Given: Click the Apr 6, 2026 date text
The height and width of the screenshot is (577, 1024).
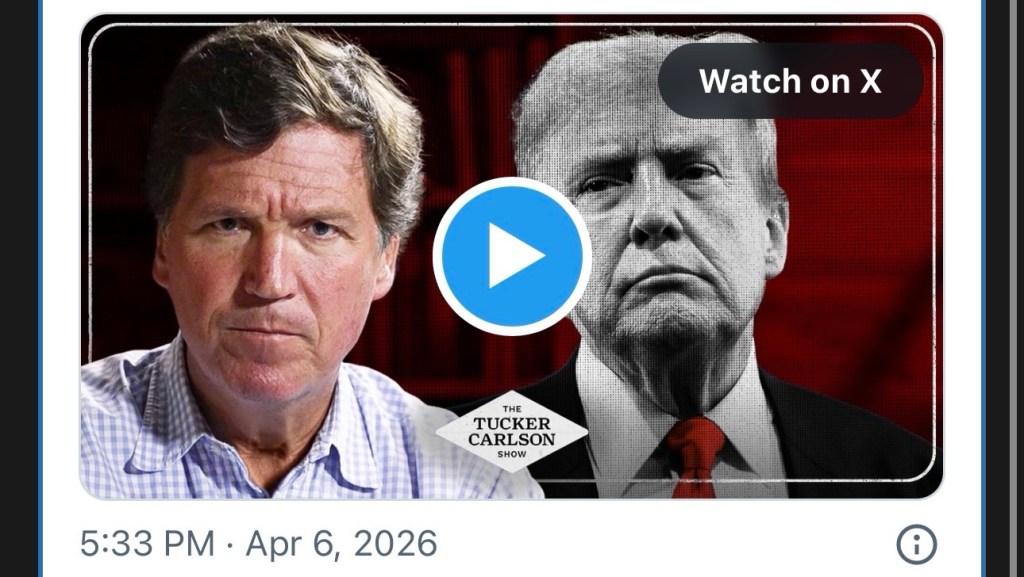Looking at the screenshot, I should [342, 544].
